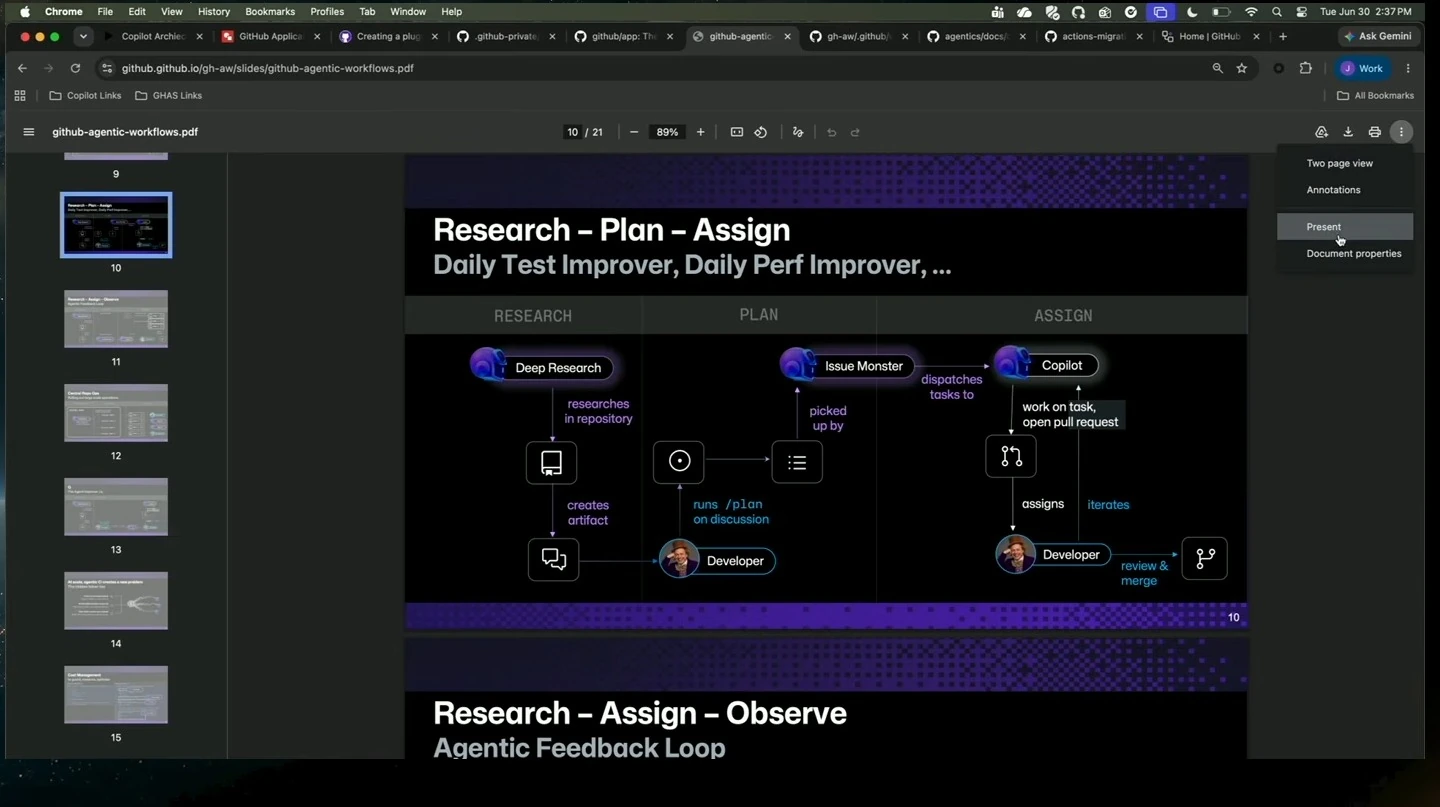Click the Ask Gemini button
The image size is (1440, 807).
tap(1378, 36)
